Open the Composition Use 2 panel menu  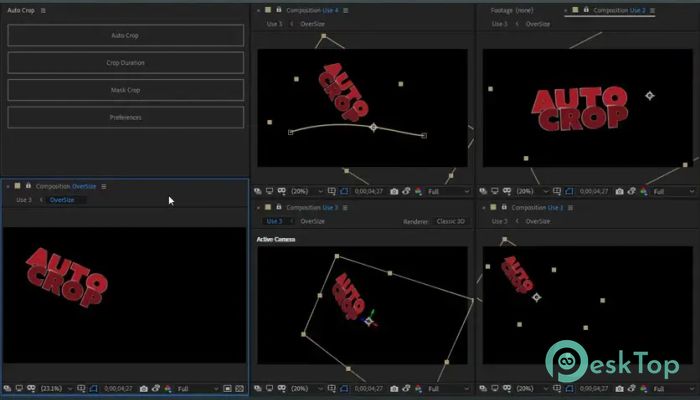652,10
